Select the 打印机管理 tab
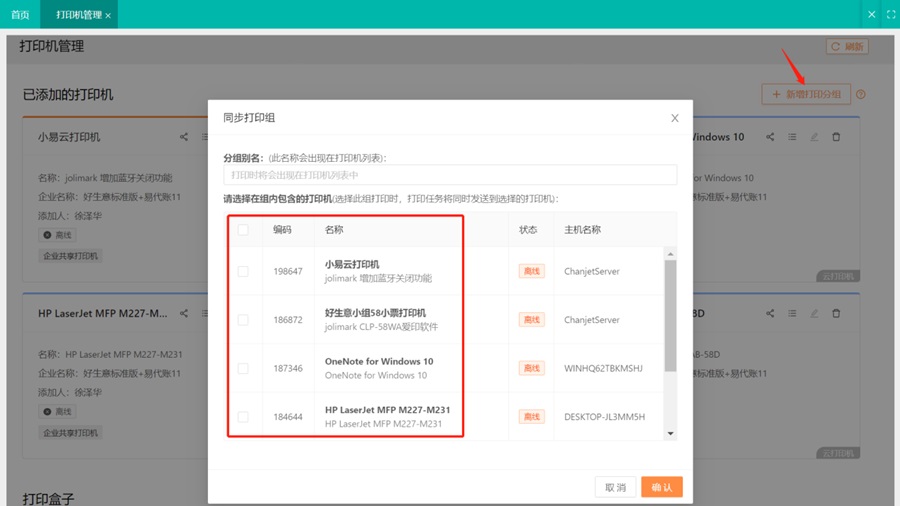Viewport: 900px width, 506px height. [79, 14]
